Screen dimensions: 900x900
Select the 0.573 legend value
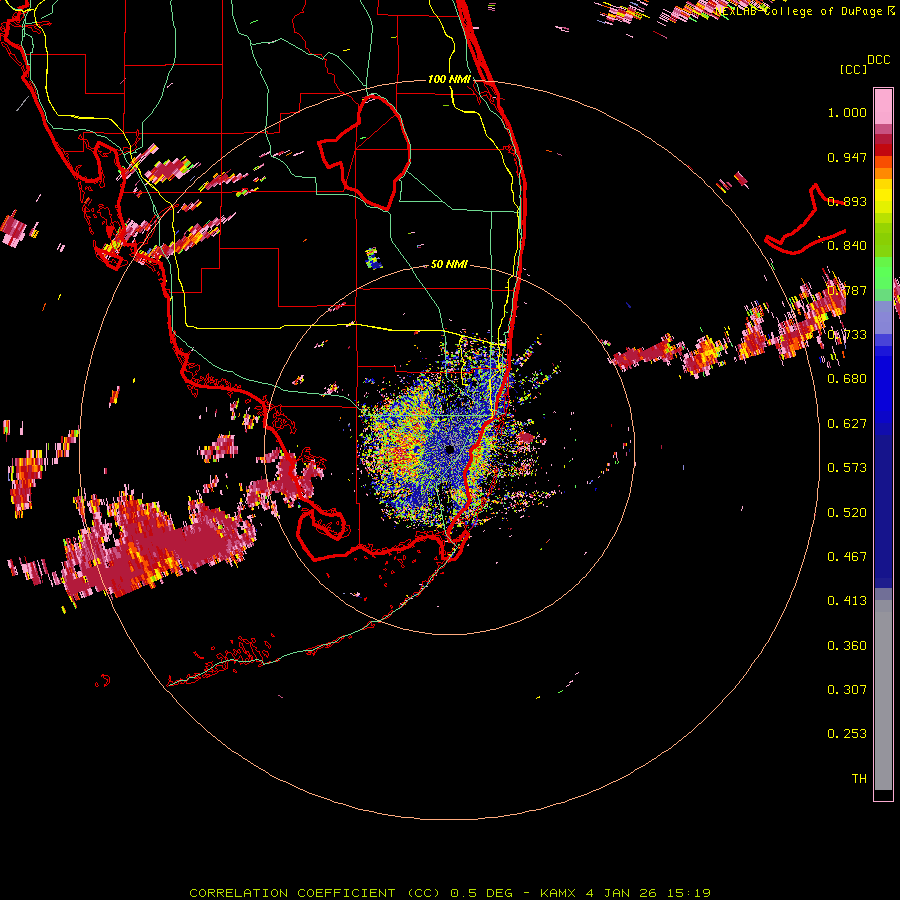click(x=847, y=468)
